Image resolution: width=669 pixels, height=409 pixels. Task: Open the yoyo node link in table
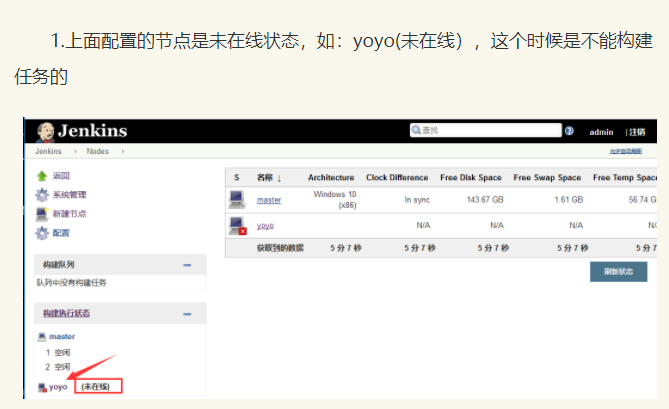tap(265, 226)
